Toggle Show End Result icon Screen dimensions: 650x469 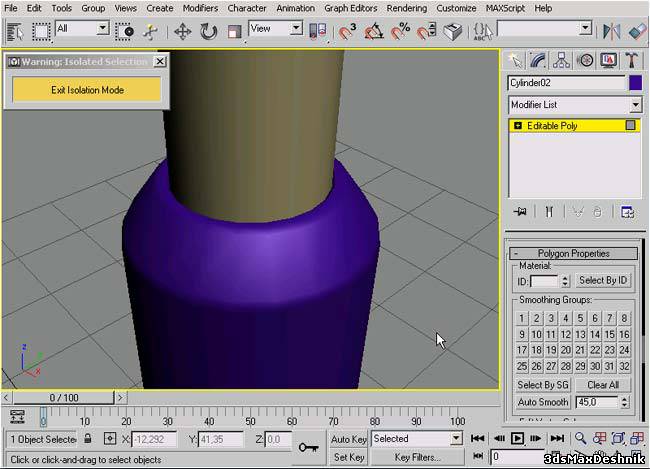pyautogui.click(x=549, y=212)
